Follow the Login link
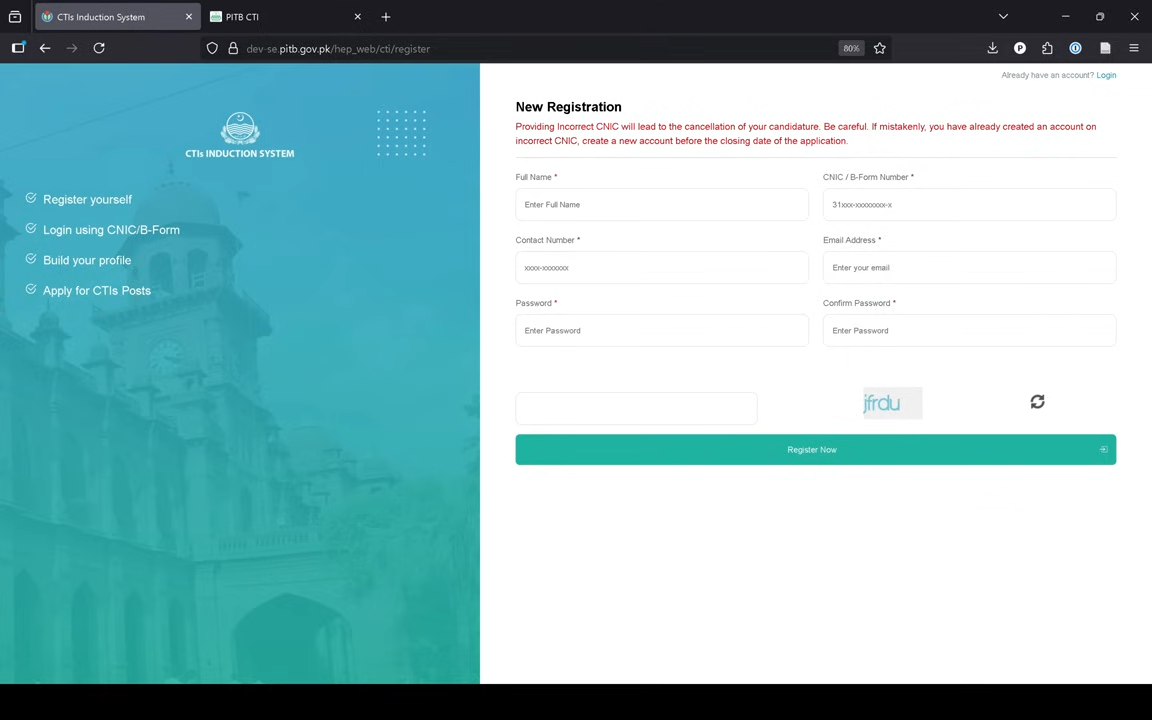 (x=1105, y=75)
